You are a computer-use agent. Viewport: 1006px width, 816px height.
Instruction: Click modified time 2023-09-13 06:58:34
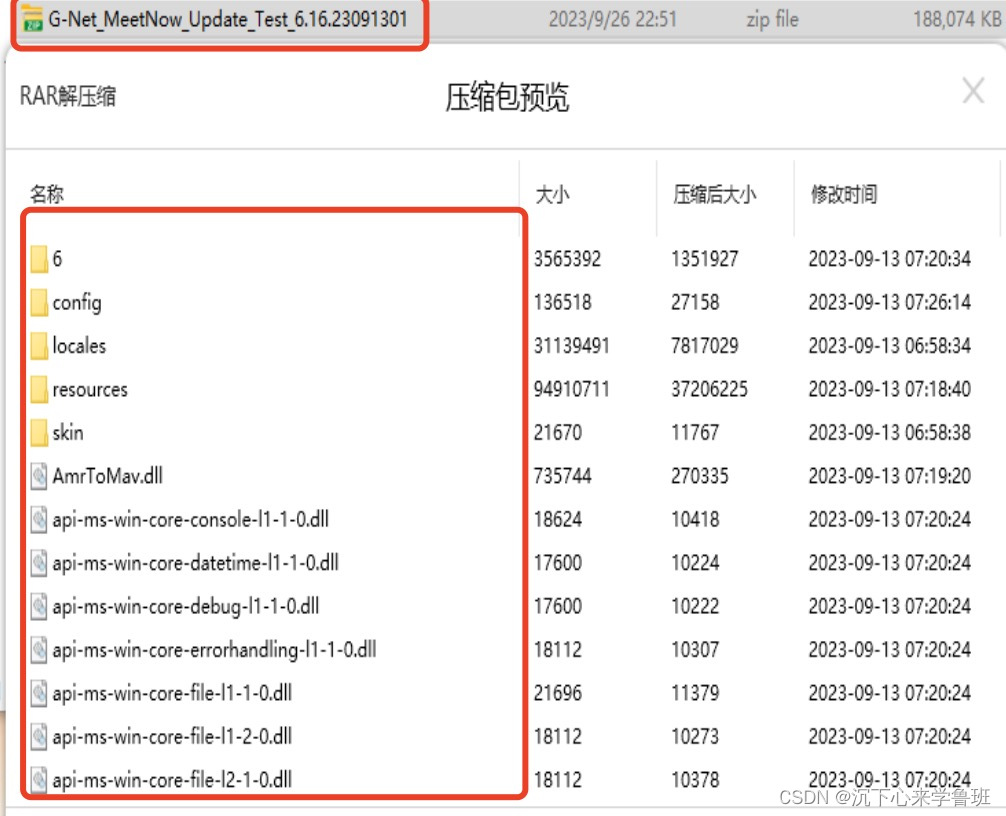pos(890,346)
